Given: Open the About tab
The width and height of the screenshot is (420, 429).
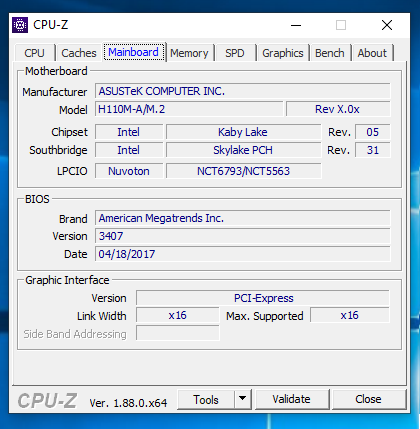Looking at the screenshot, I should click(x=372, y=53).
